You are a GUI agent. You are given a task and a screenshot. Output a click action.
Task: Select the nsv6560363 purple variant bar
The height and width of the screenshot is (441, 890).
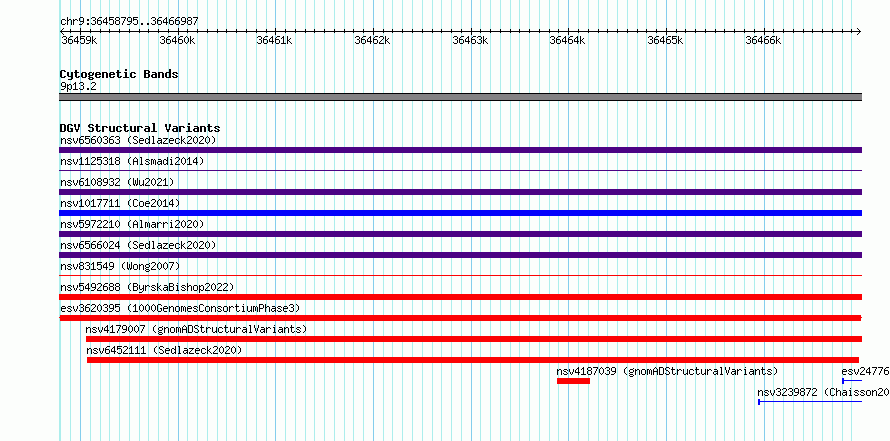(460, 150)
